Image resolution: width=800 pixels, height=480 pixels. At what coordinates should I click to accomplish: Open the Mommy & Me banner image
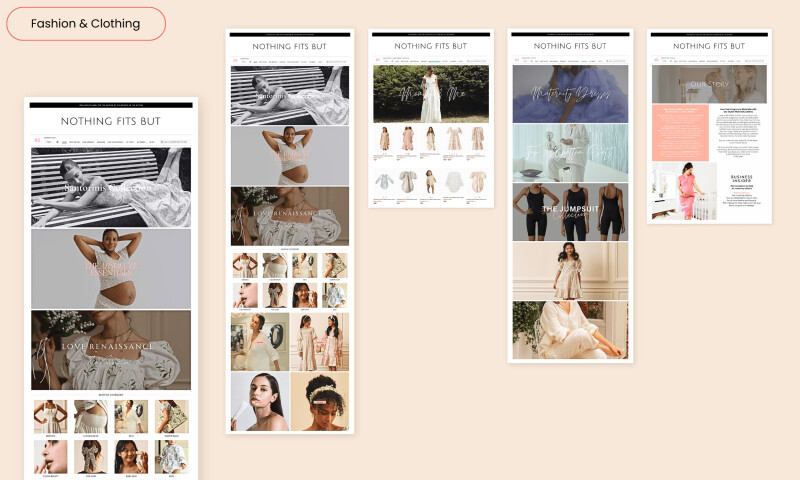coord(431,94)
